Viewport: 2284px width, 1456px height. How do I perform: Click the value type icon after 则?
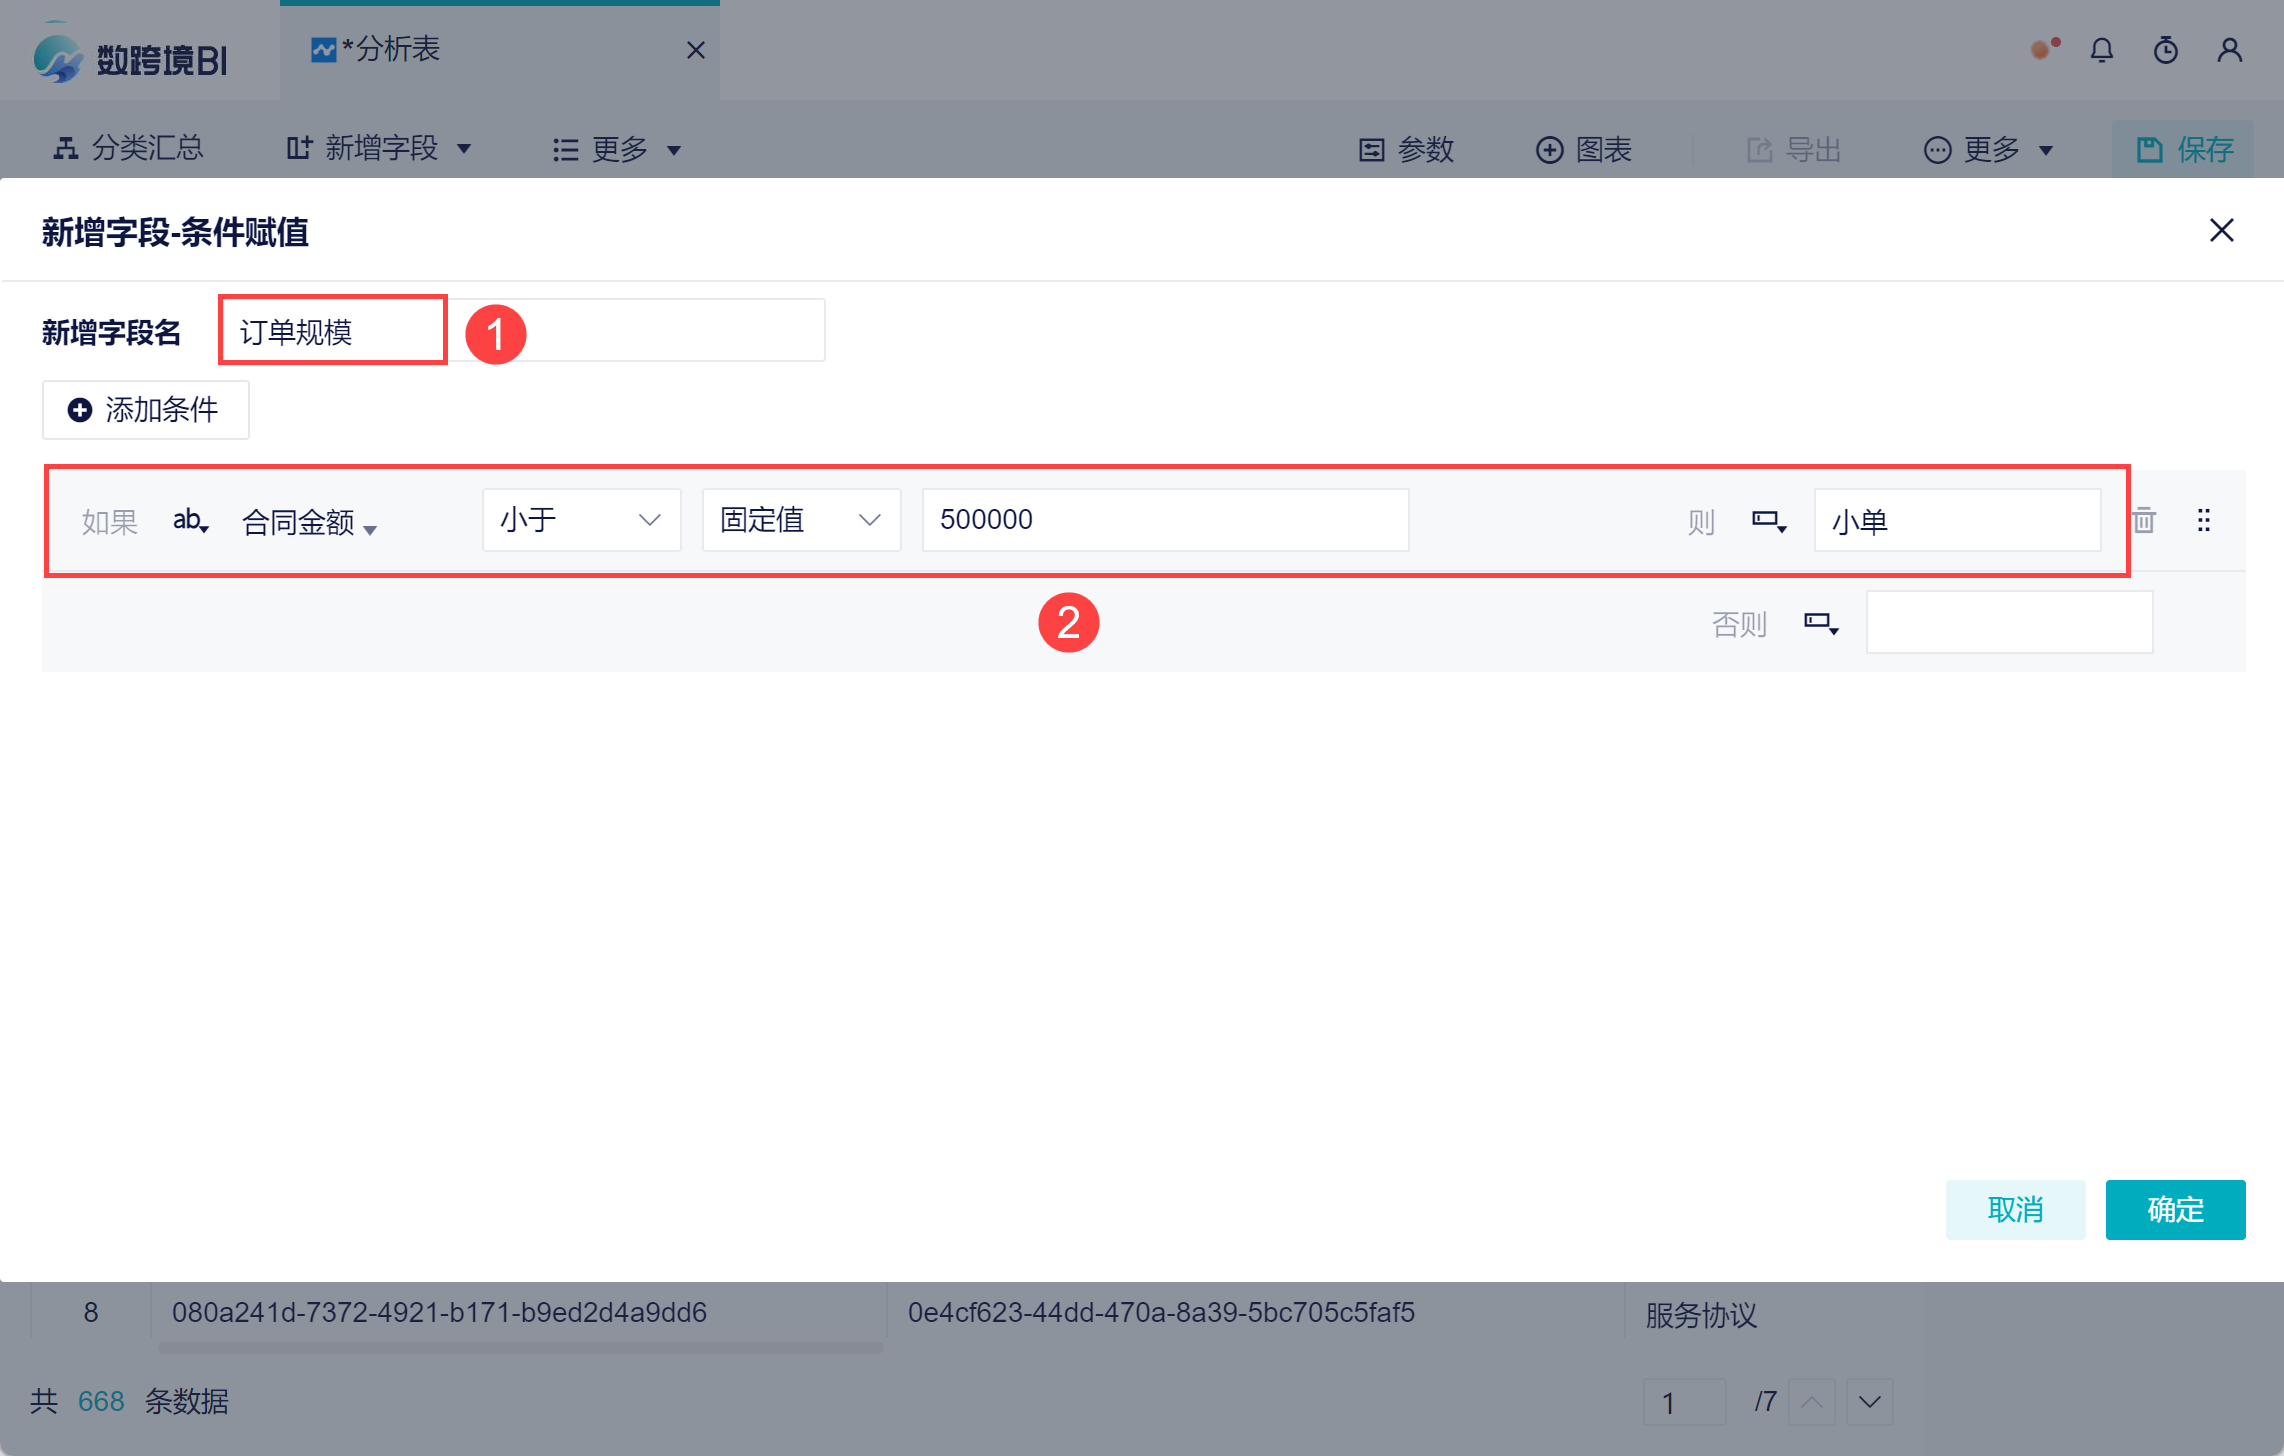[1768, 520]
